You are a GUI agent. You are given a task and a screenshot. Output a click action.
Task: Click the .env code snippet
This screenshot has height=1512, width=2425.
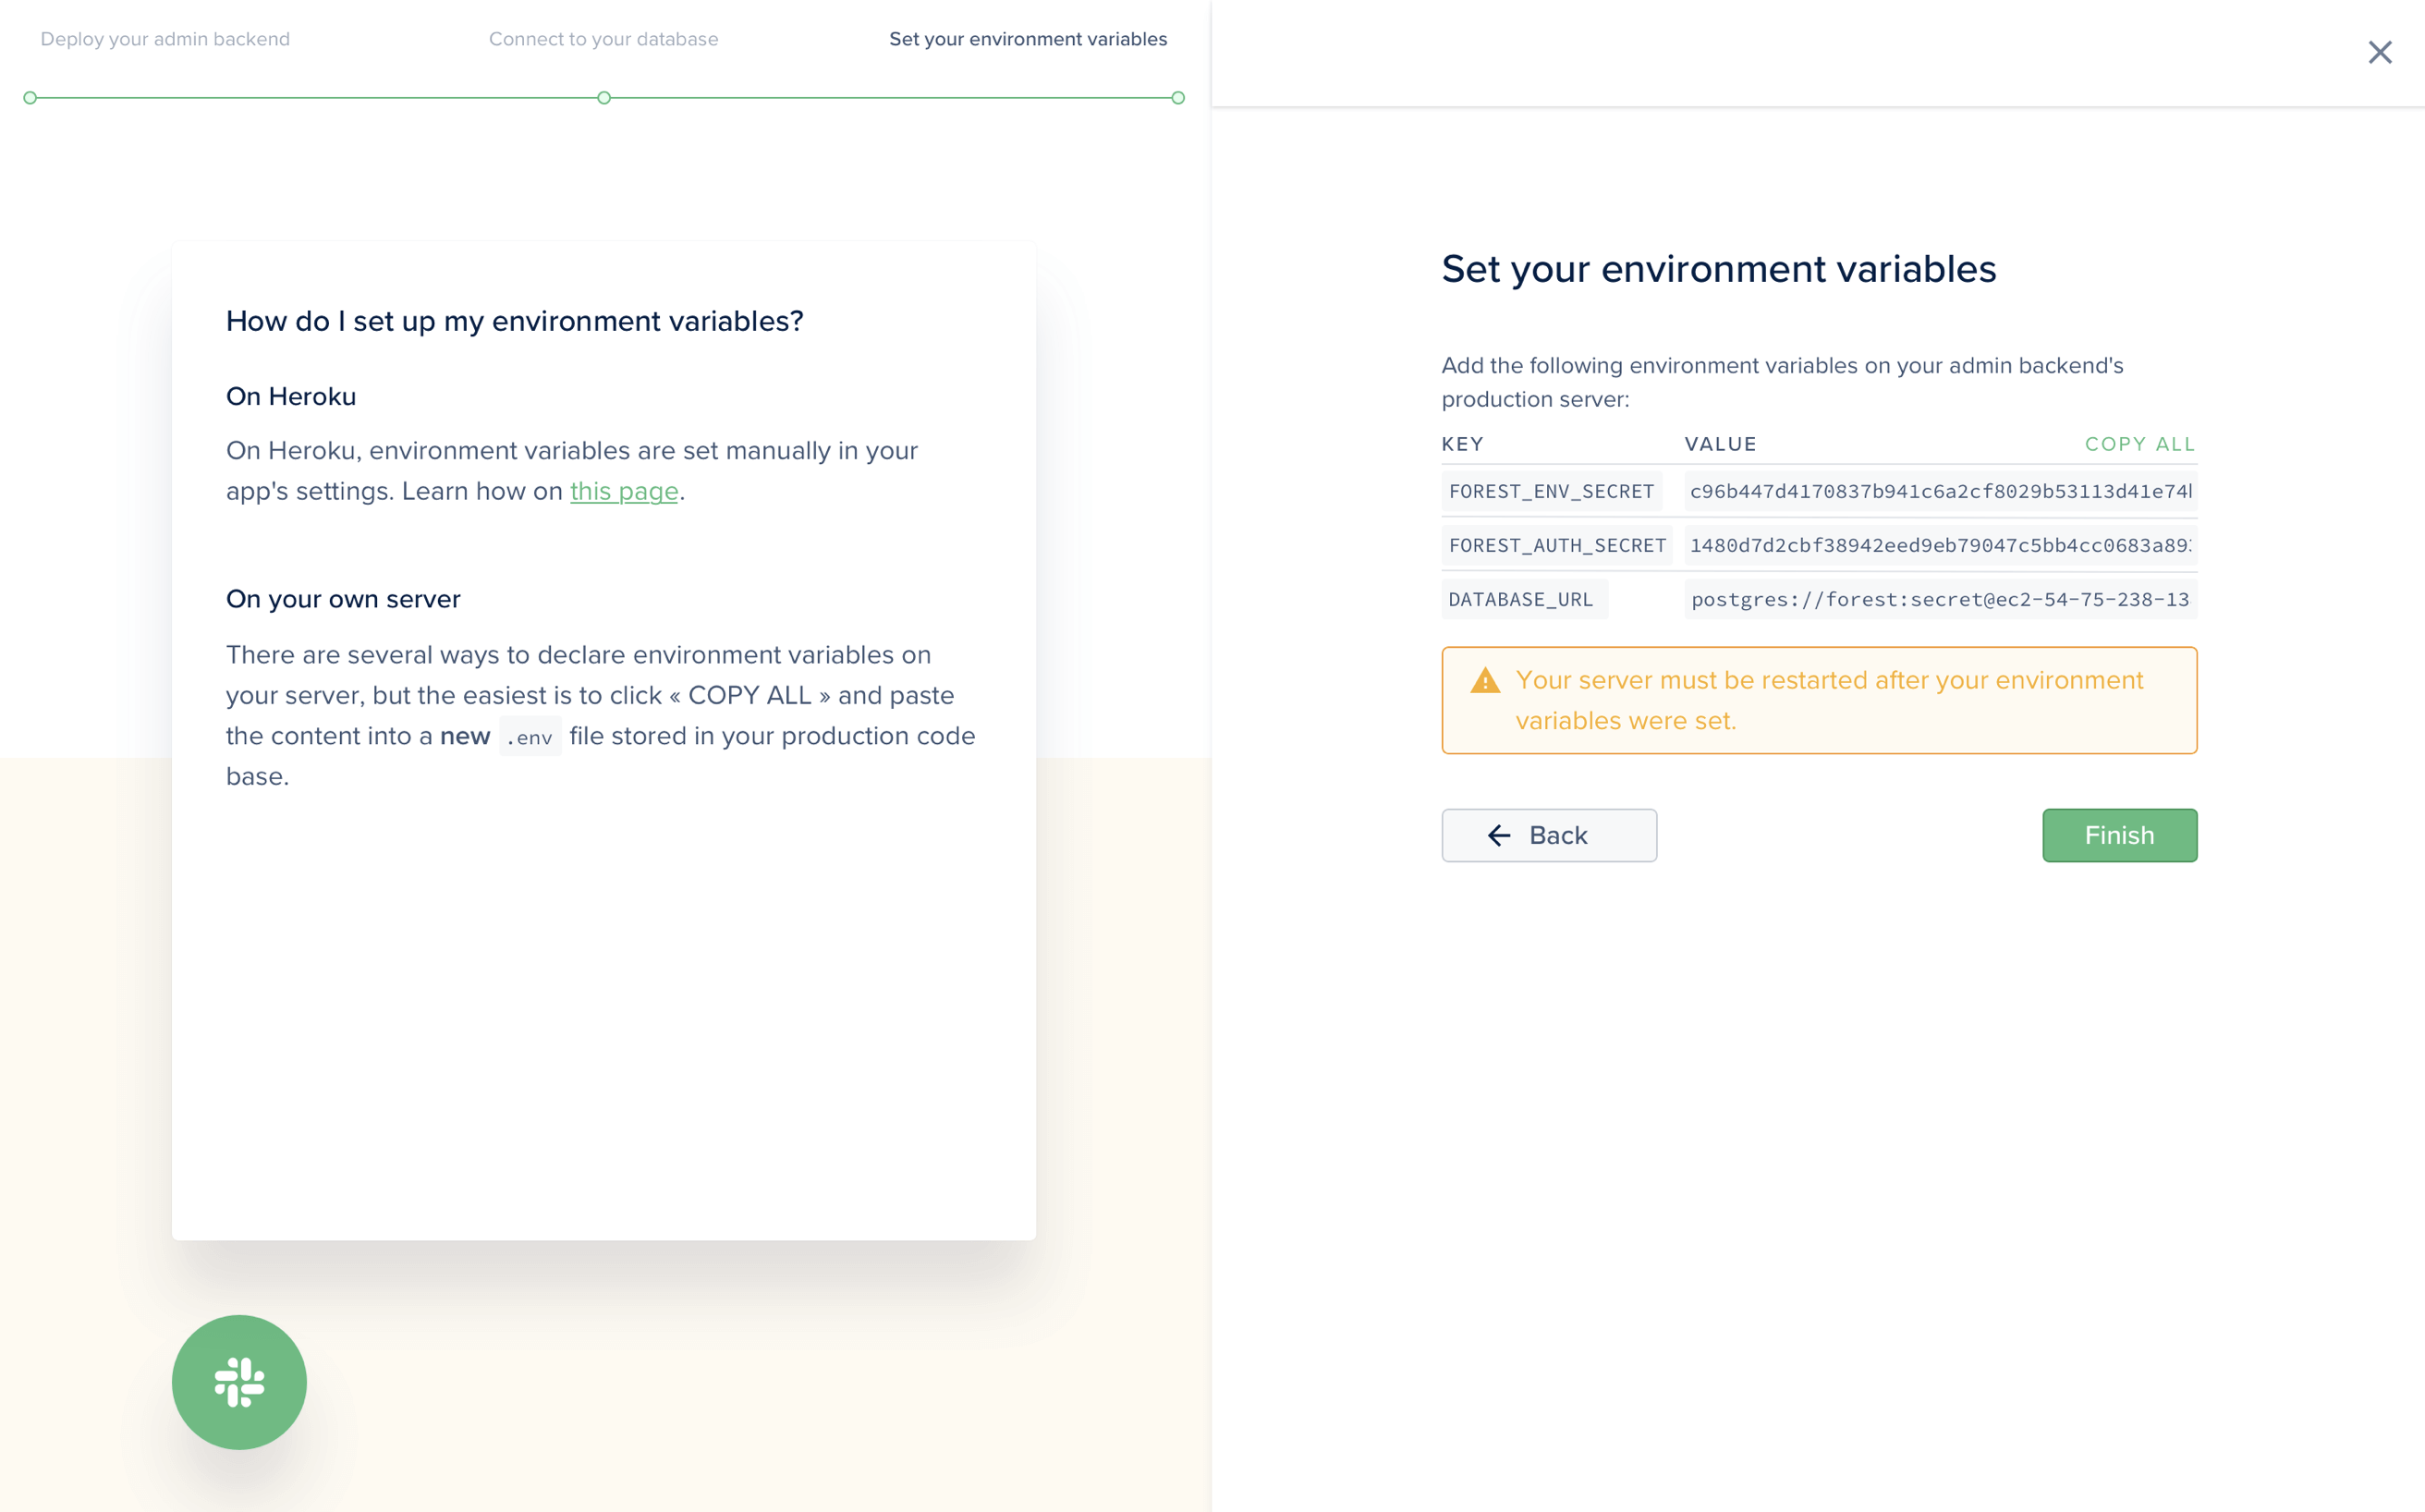(530, 737)
